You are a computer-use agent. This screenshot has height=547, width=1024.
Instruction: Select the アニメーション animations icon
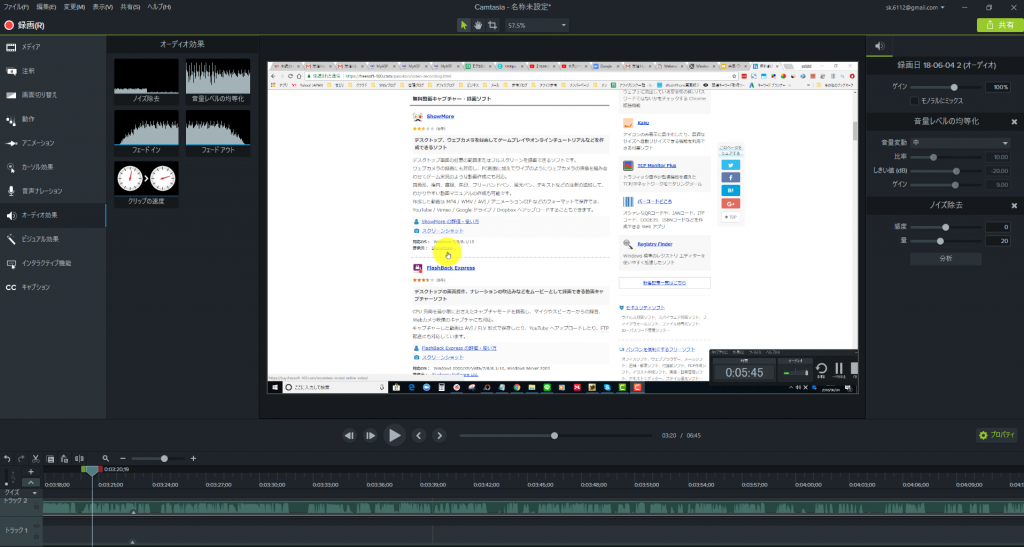[11, 143]
